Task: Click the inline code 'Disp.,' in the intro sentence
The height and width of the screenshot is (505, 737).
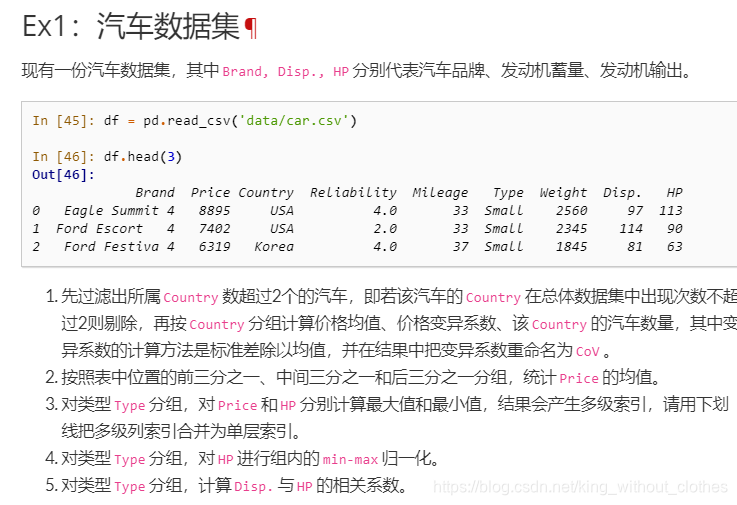Action: pos(301,71)
